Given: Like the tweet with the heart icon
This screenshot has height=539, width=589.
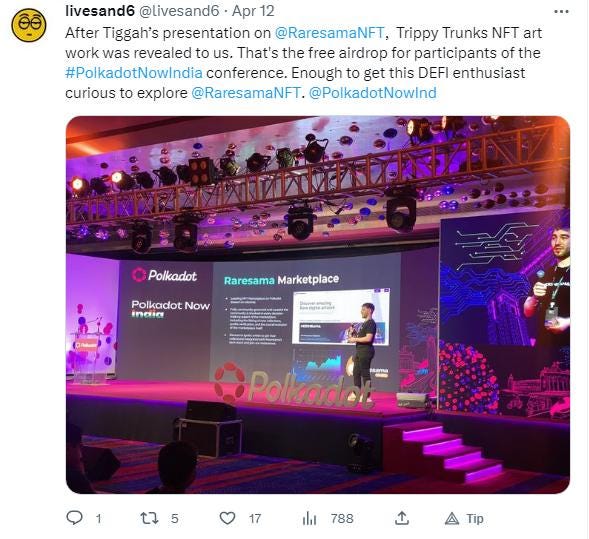Looking at the screenshot, I should [227, 518].
